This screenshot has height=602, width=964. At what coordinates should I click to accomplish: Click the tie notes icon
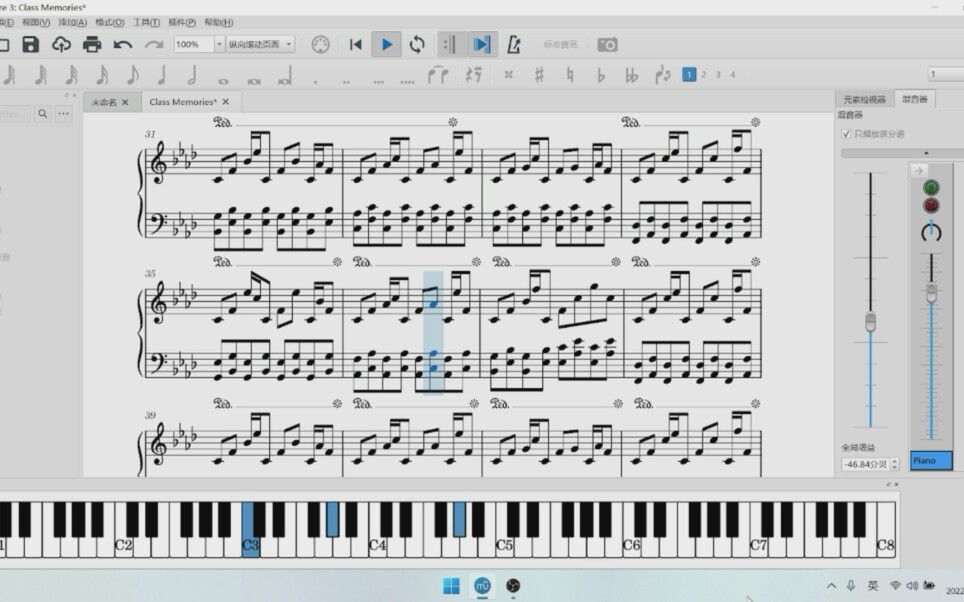(x=438, y=75)
